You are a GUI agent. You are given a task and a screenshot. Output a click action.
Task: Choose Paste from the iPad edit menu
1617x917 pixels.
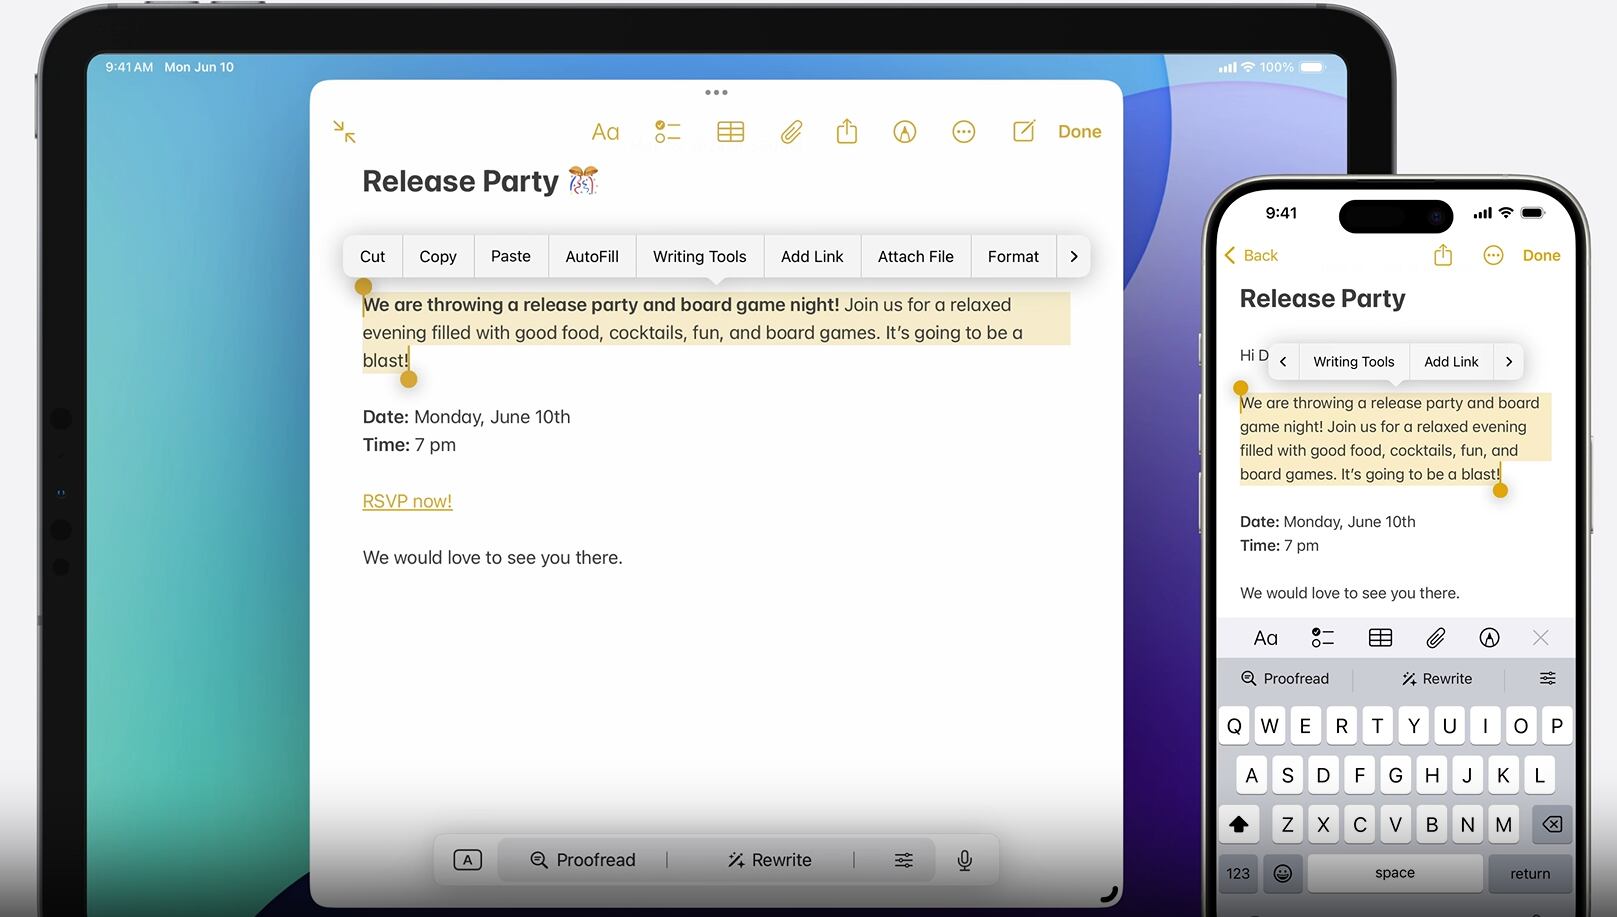[x=511, y=257]
